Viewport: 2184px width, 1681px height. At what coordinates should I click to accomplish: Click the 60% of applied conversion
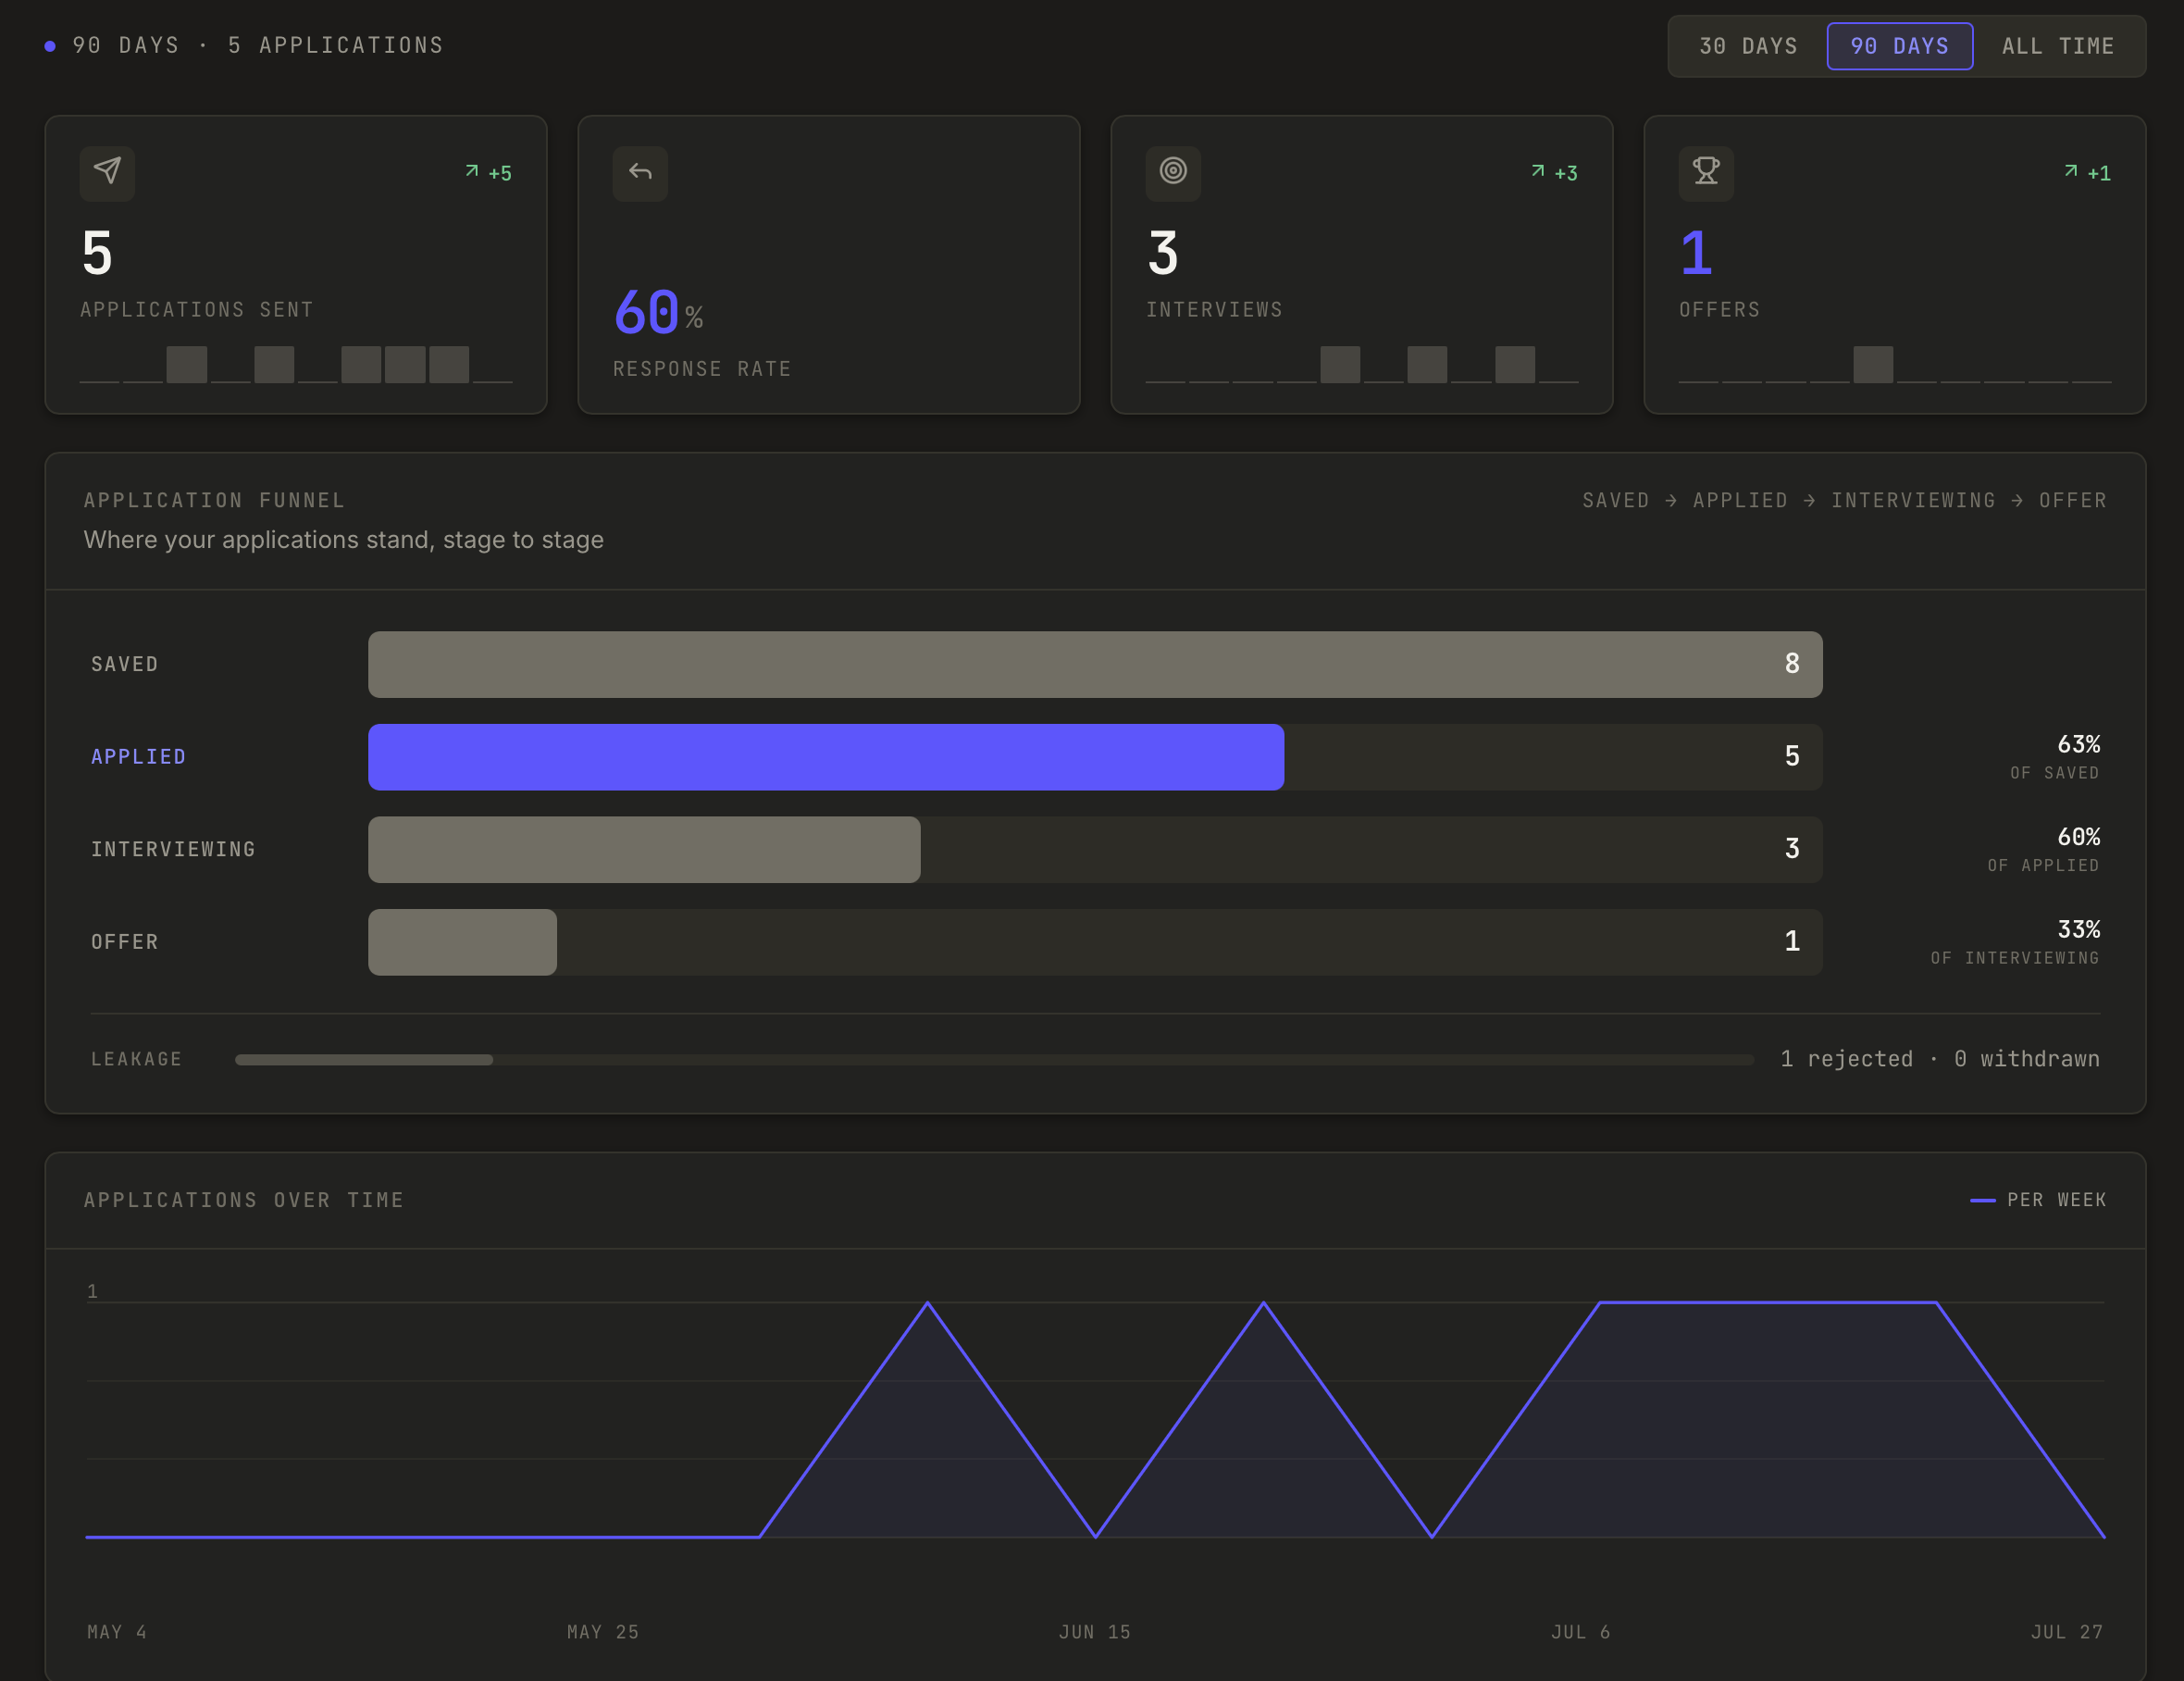point(2043,849)
